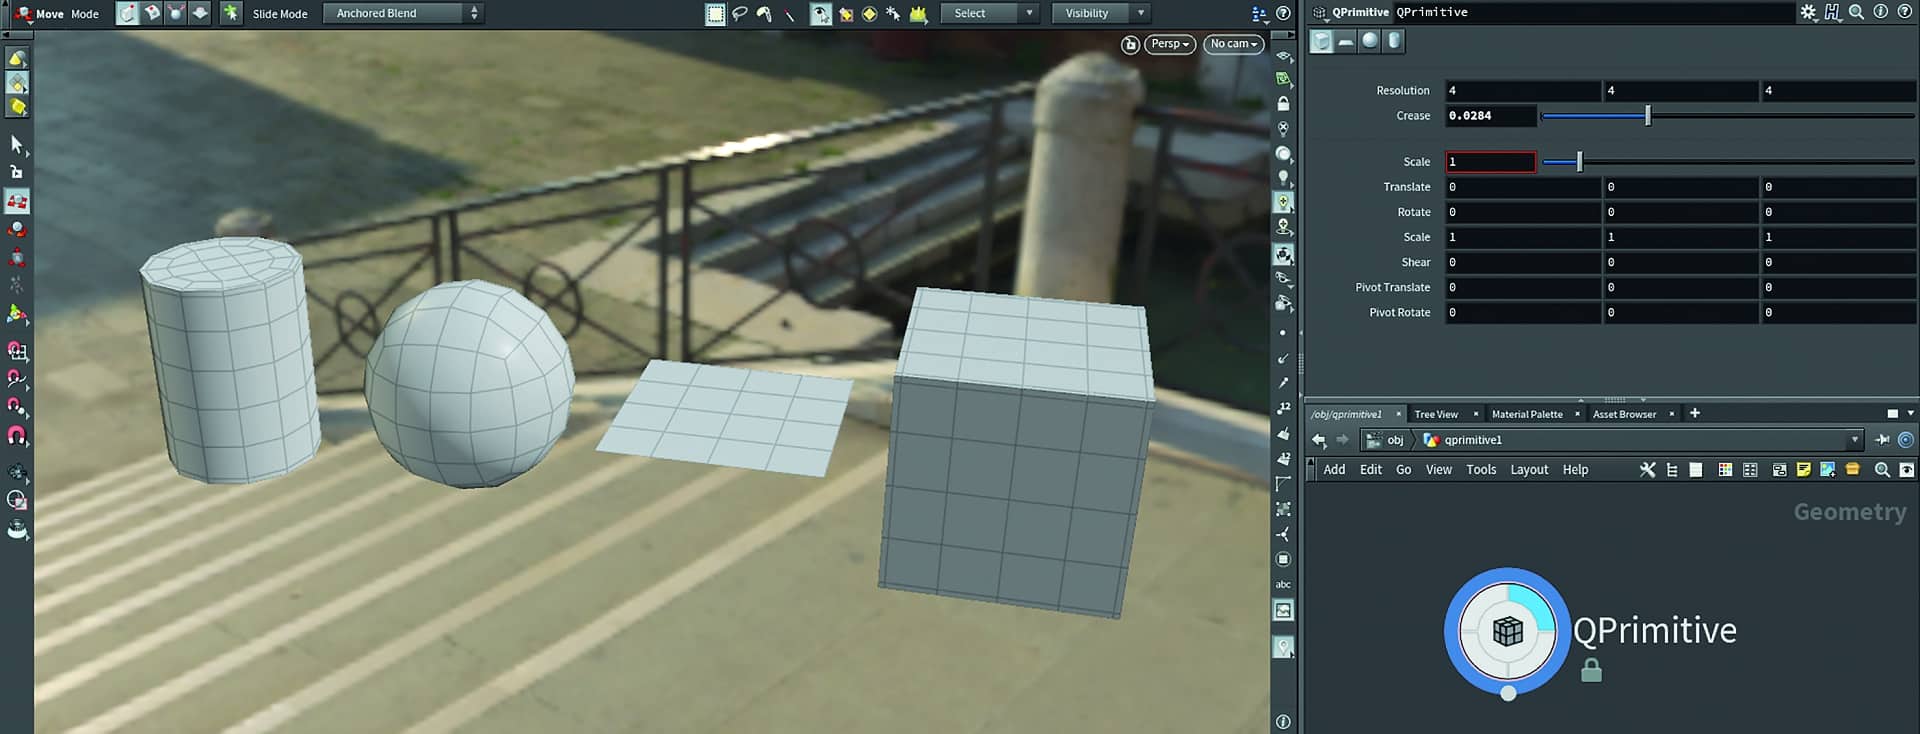Open the node info icon in parameters
Viewport: 1920px width, 734px height.
(x=1880, y=12)
